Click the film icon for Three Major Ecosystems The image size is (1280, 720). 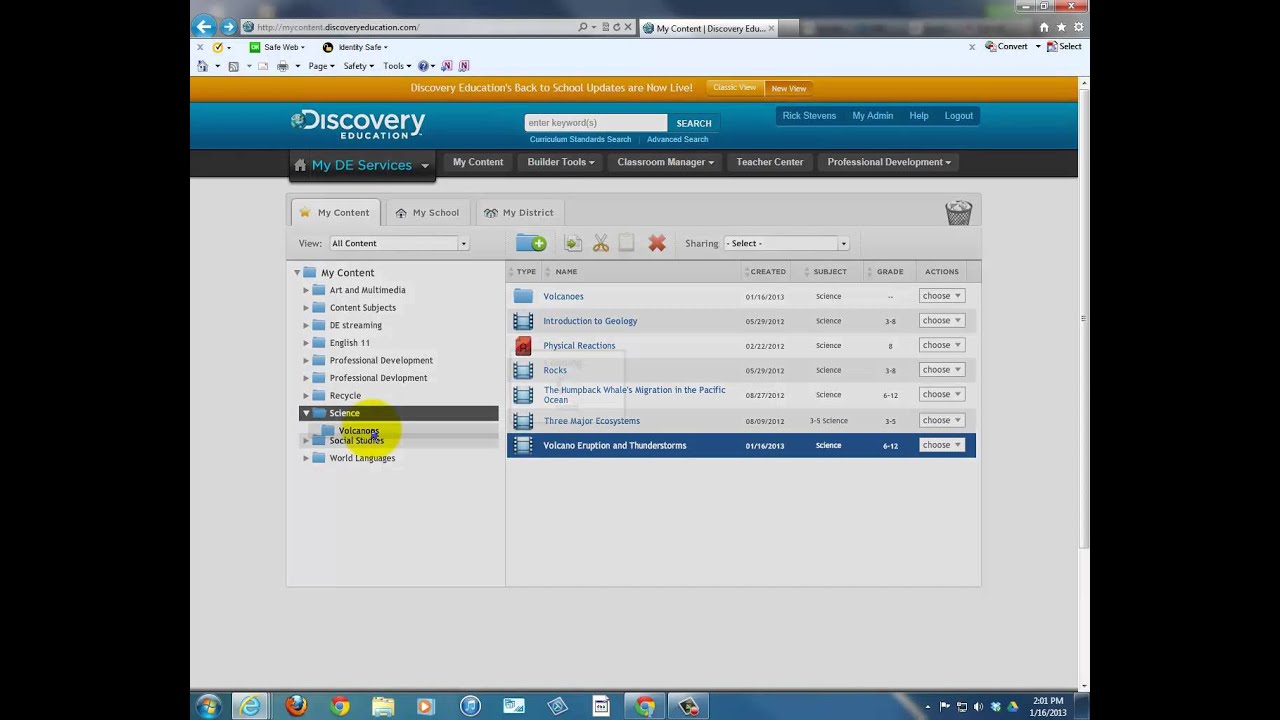click(x=523, y=421)
